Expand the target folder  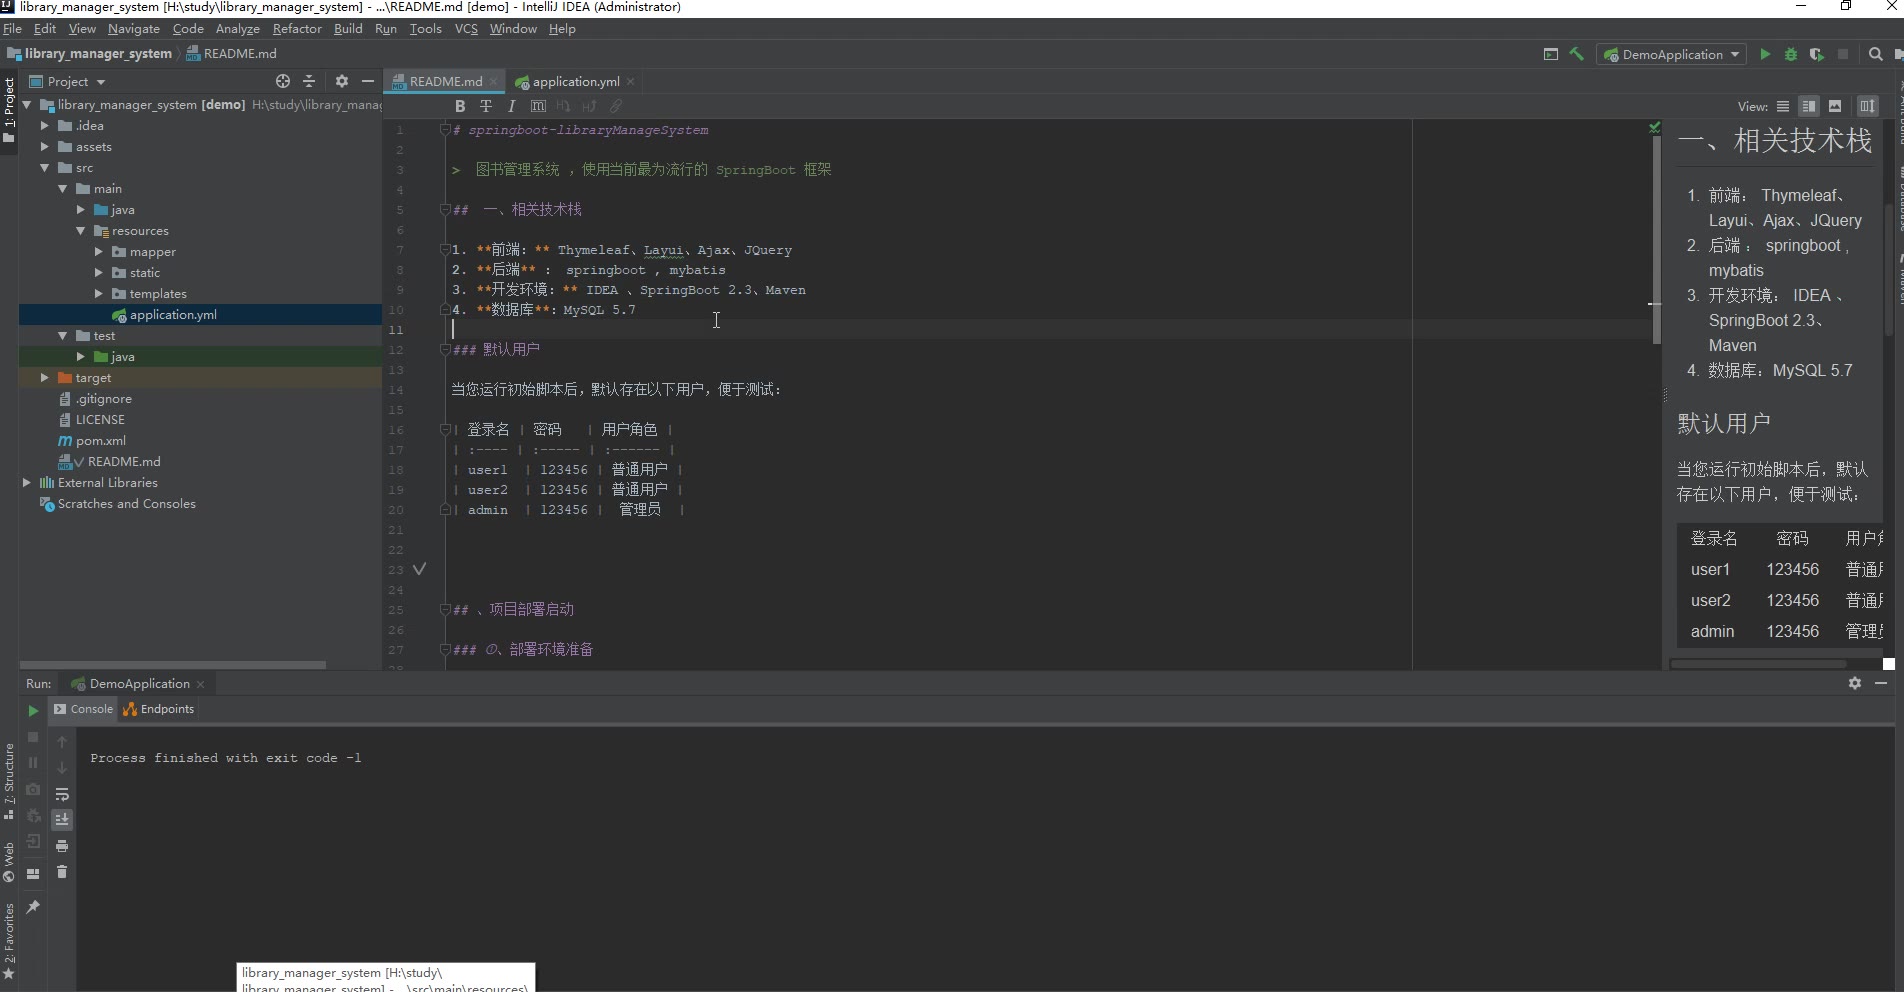click(45, 378)
